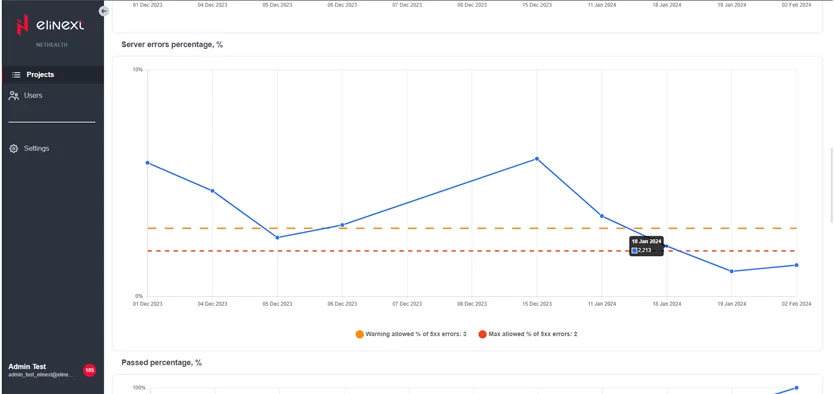
Task: Click the 05 Dec 2023 data point
Action: click(277, 238)
